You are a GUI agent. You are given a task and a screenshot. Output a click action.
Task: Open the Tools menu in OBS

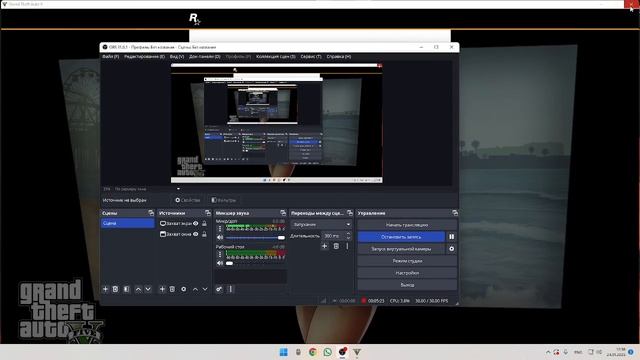tap(311, 57)
